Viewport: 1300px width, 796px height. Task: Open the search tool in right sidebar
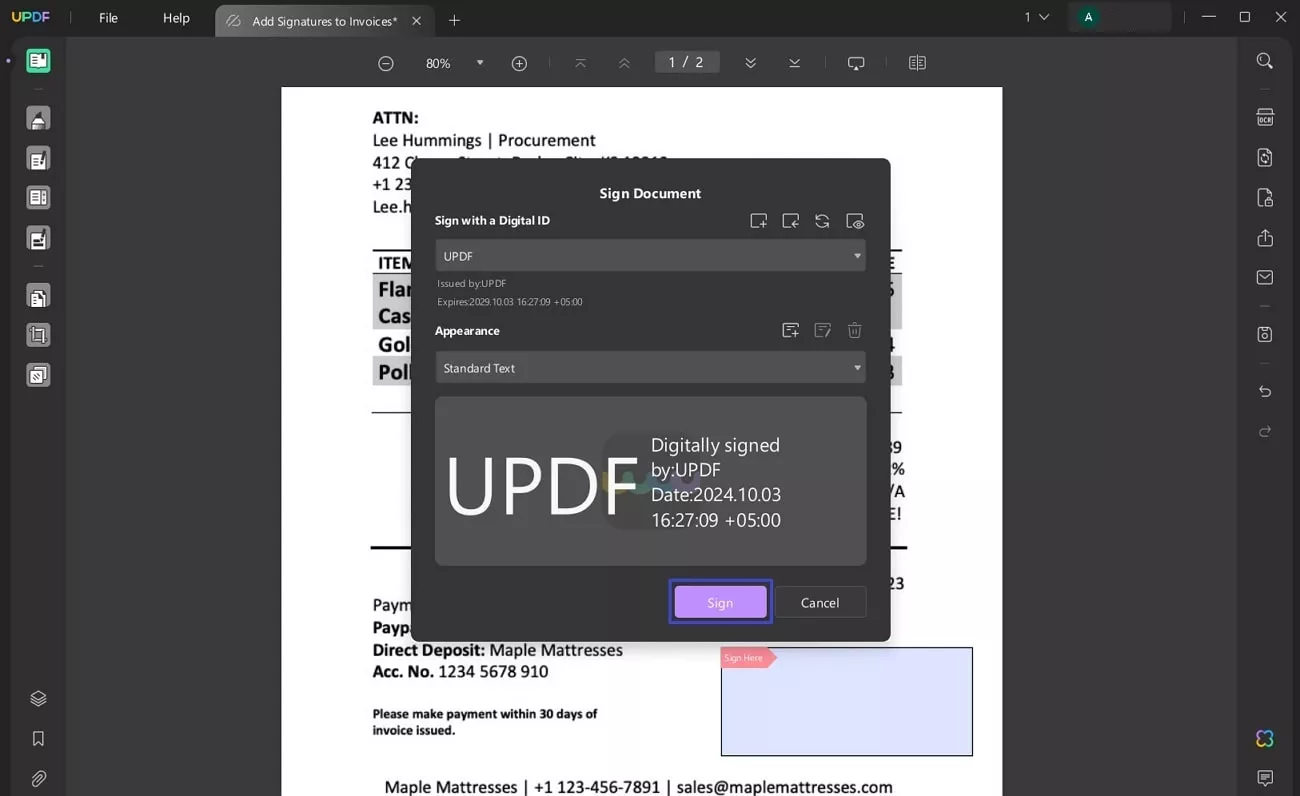tap(1264, 62)
